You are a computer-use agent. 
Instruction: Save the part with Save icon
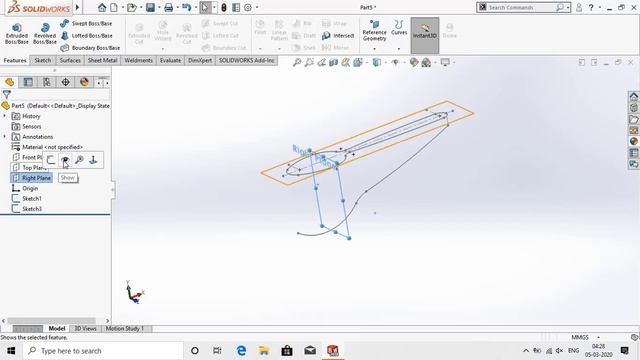pos(150,7)
